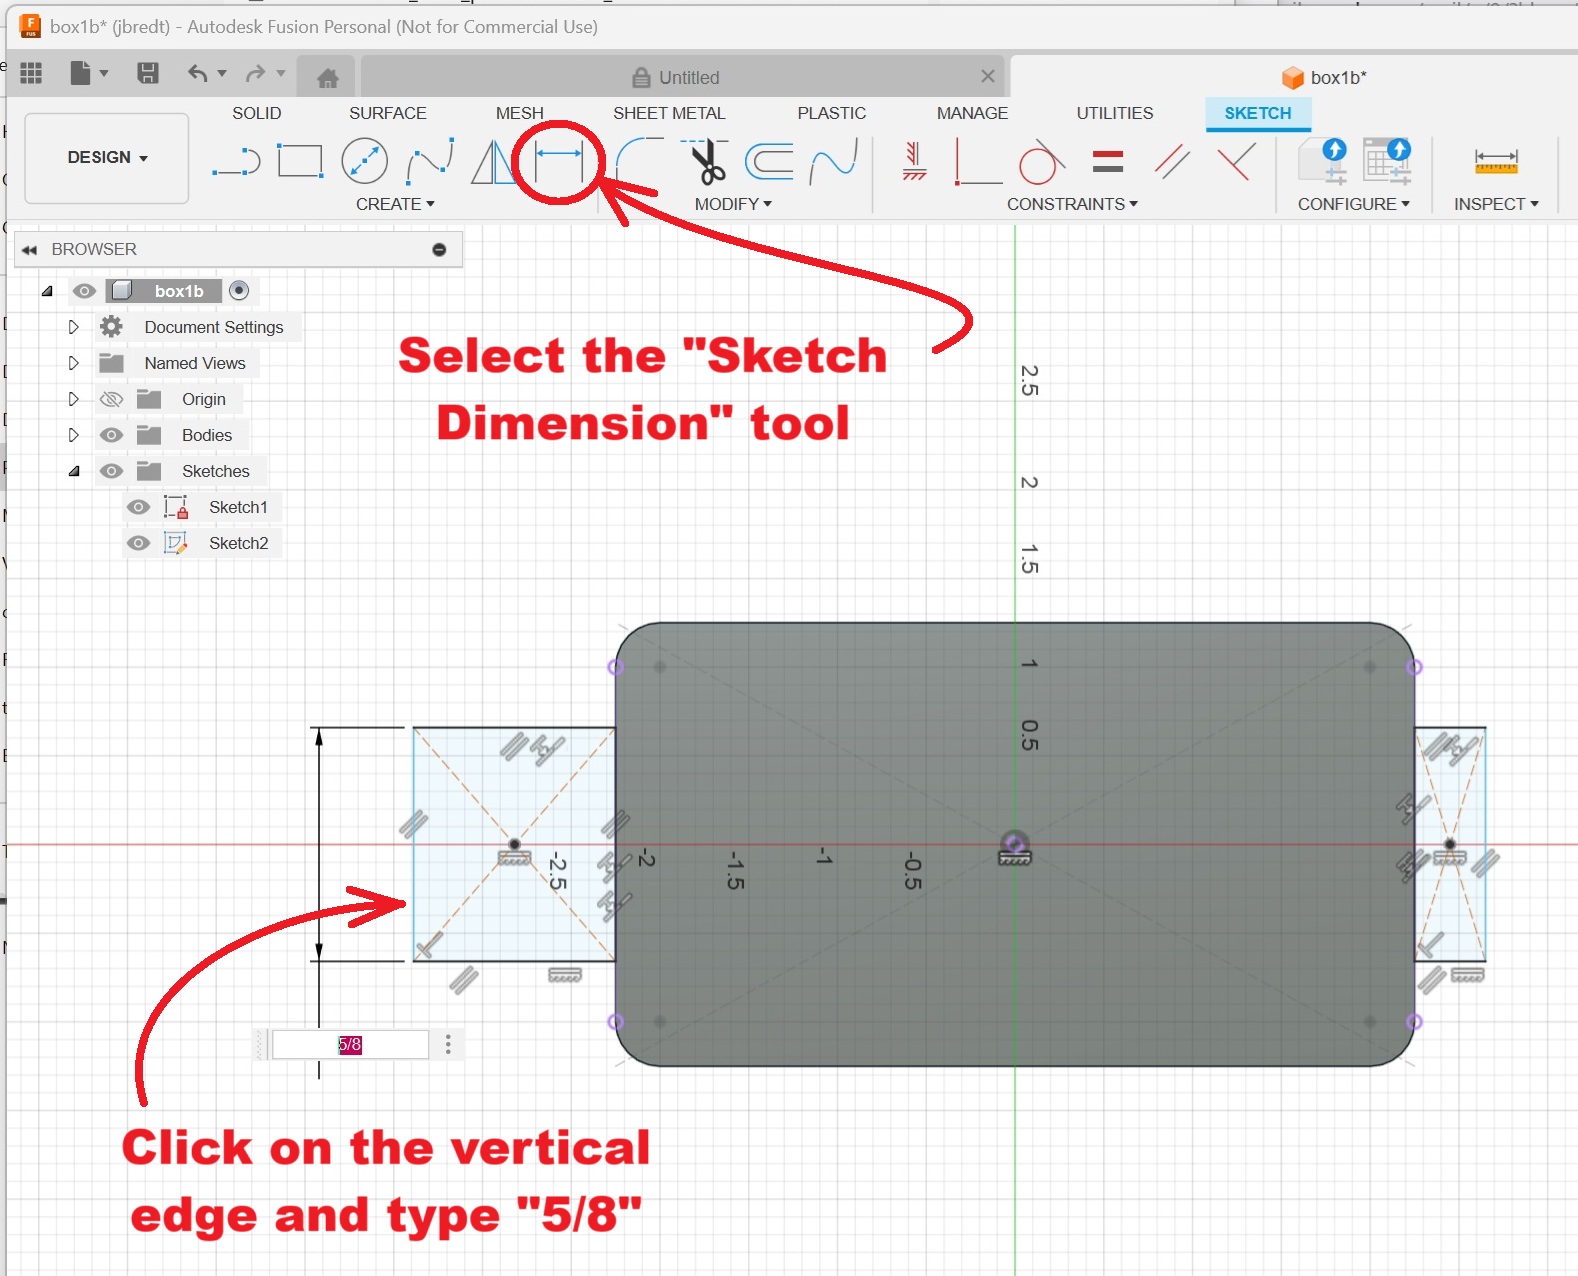Activate the box1b component radio button

click(x=239, y=290)
